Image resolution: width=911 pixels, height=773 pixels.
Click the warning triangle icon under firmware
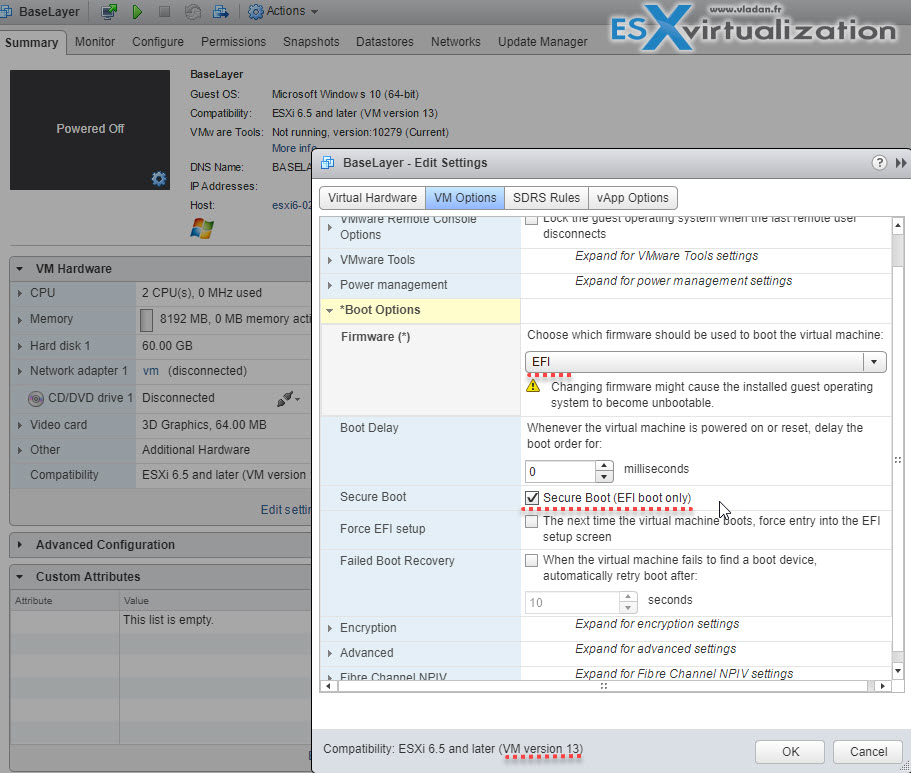pyautogui.click(x=533, y=386)
